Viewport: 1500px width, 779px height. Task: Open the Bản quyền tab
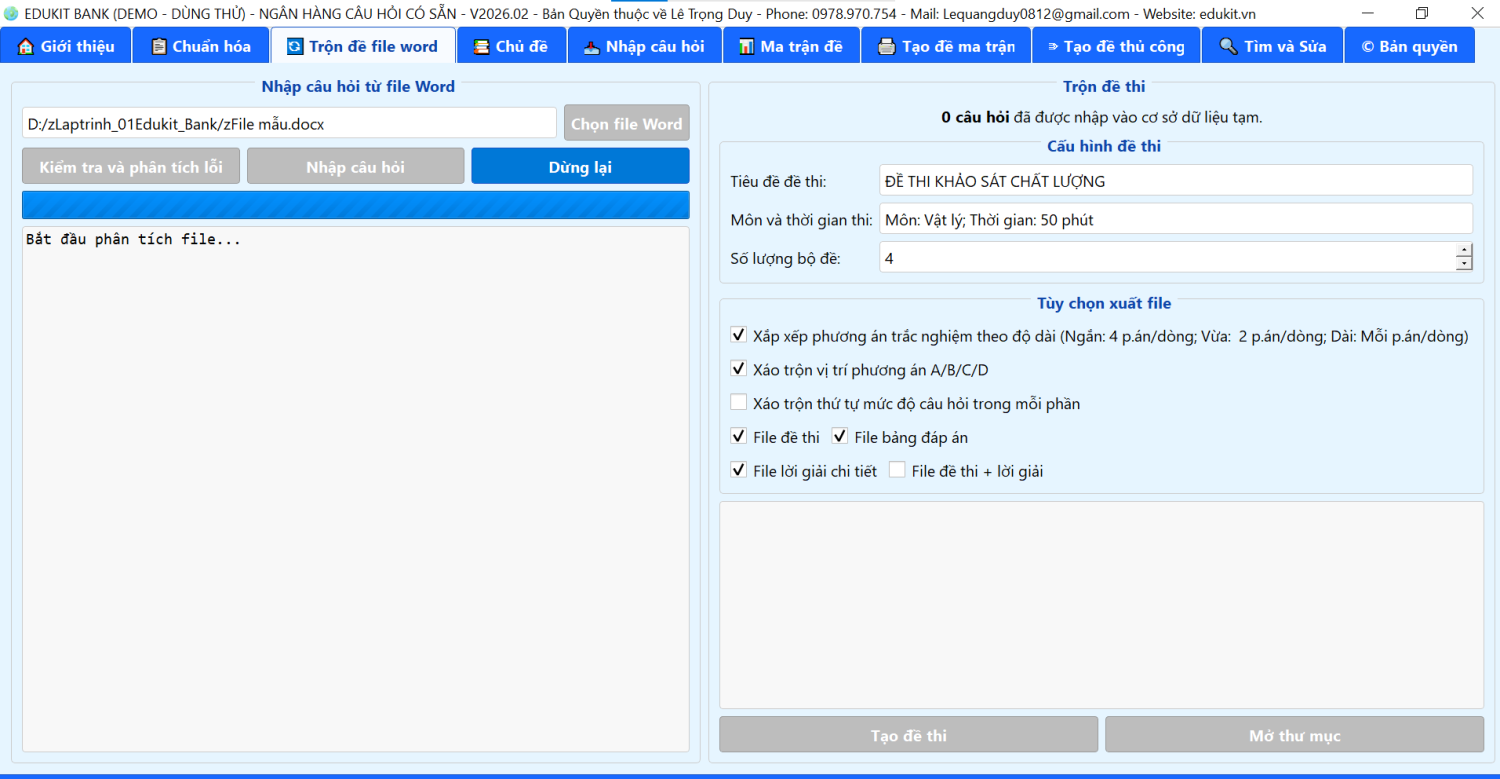coord(1409,47)
